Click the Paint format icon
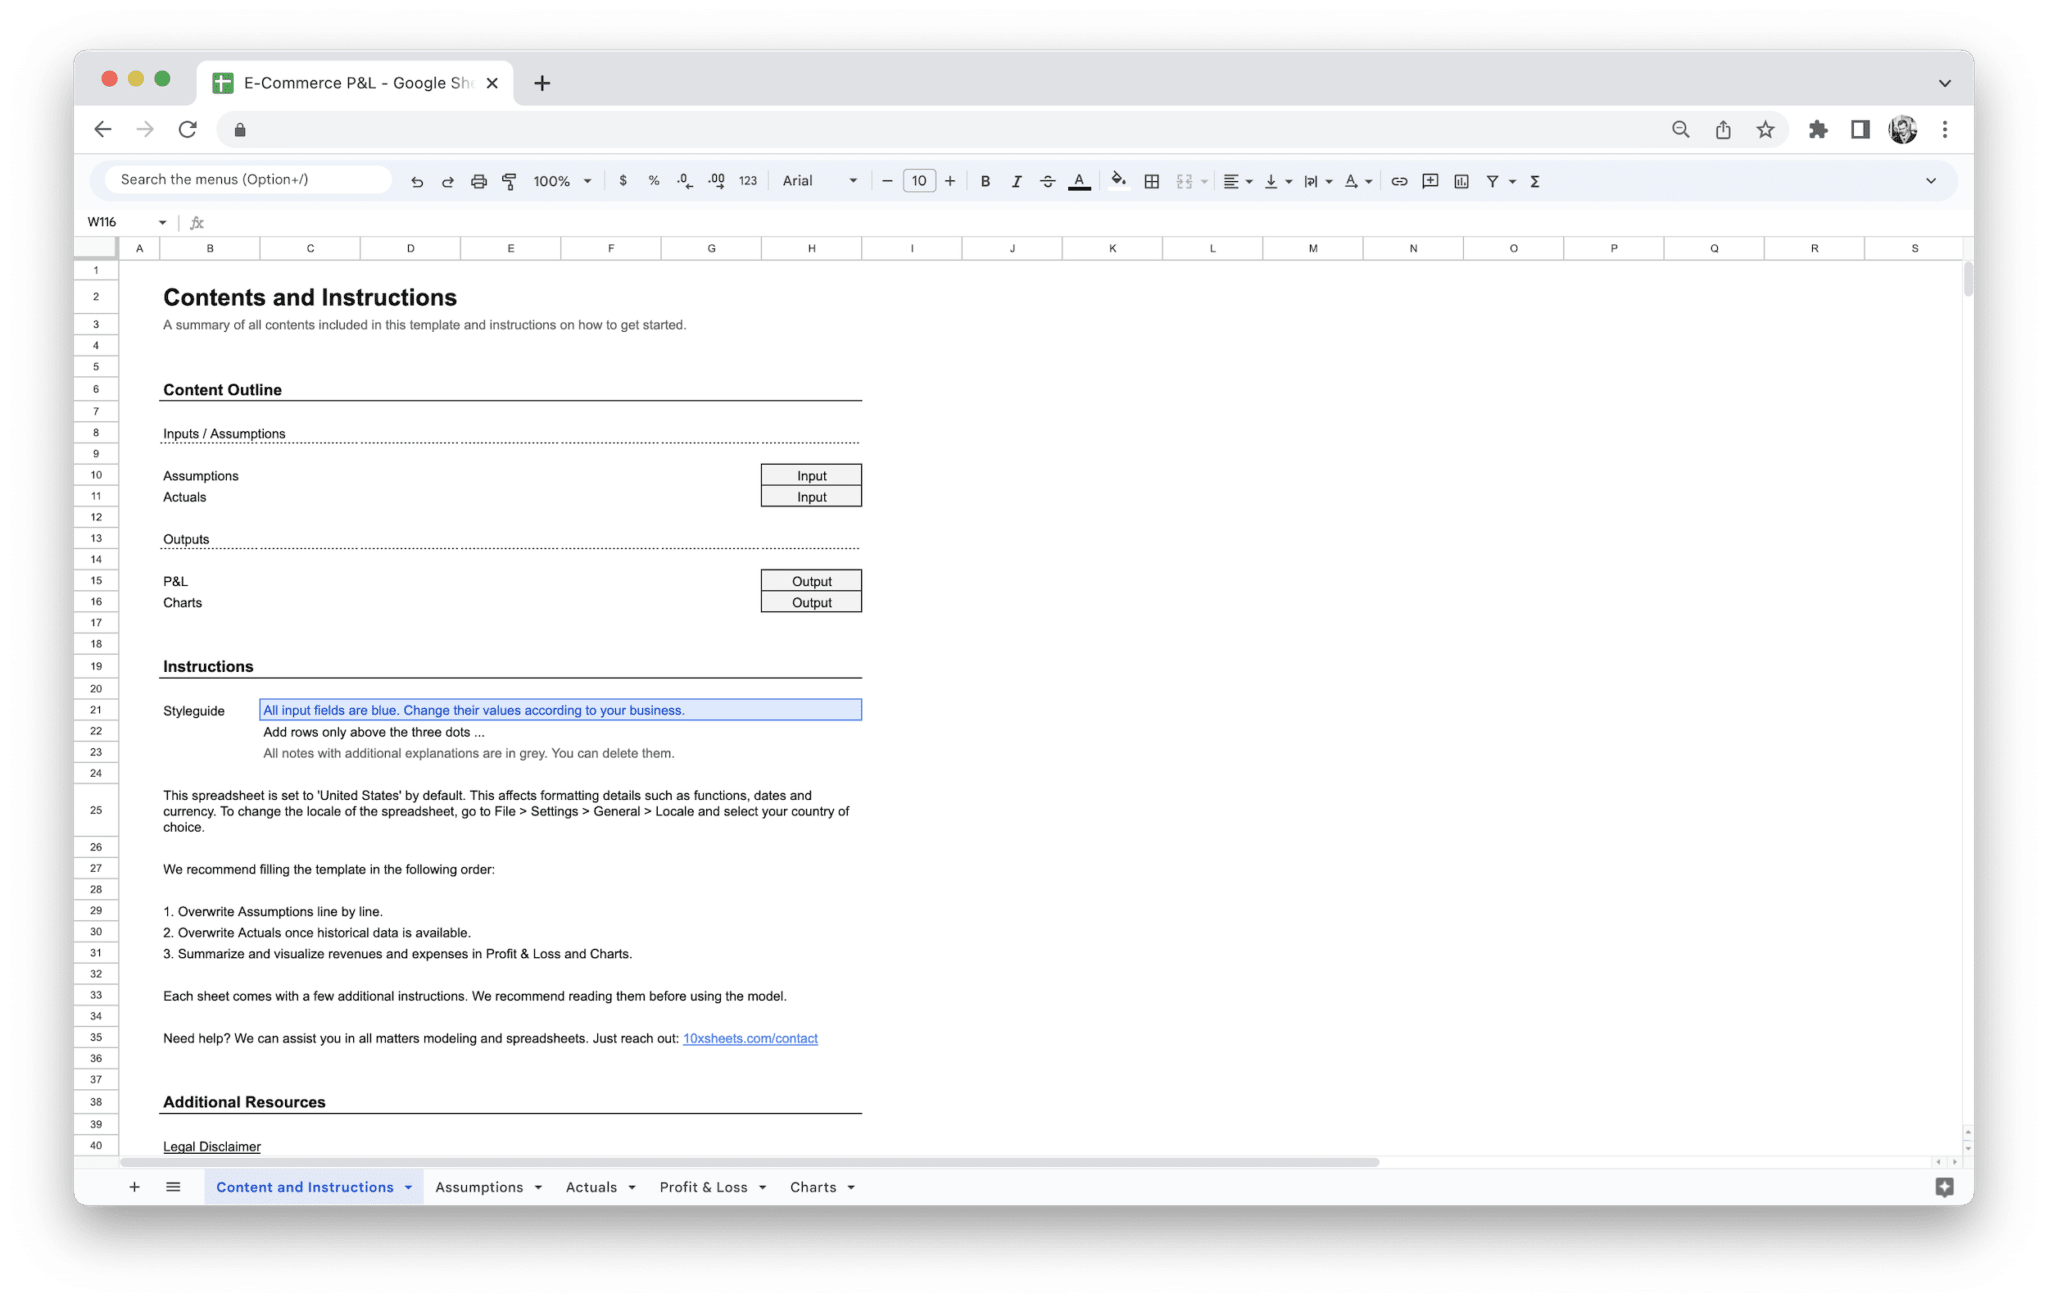This screenshot has height=1303, width=2048. tap(509, 181)
